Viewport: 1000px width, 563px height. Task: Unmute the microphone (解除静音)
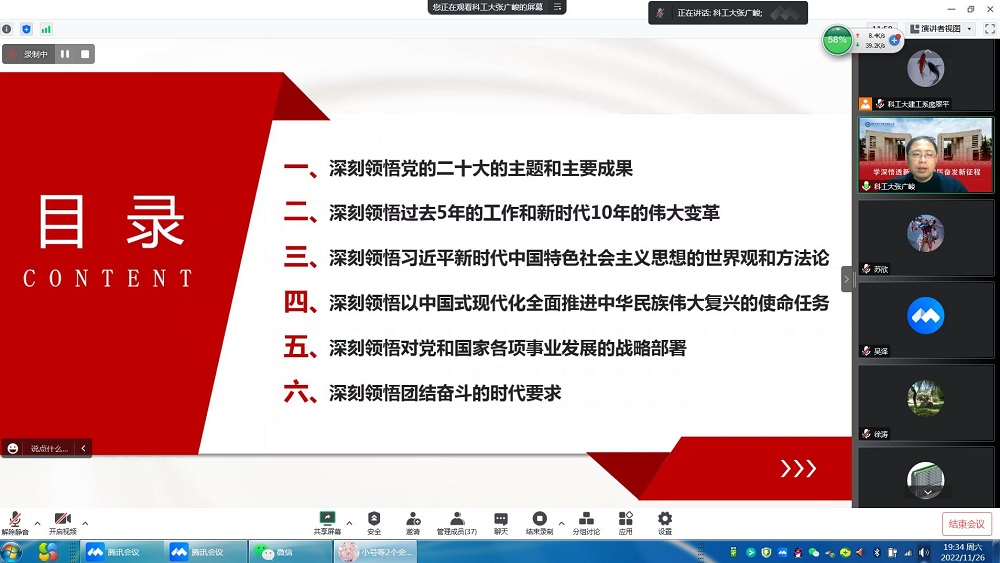pos(15,521)
